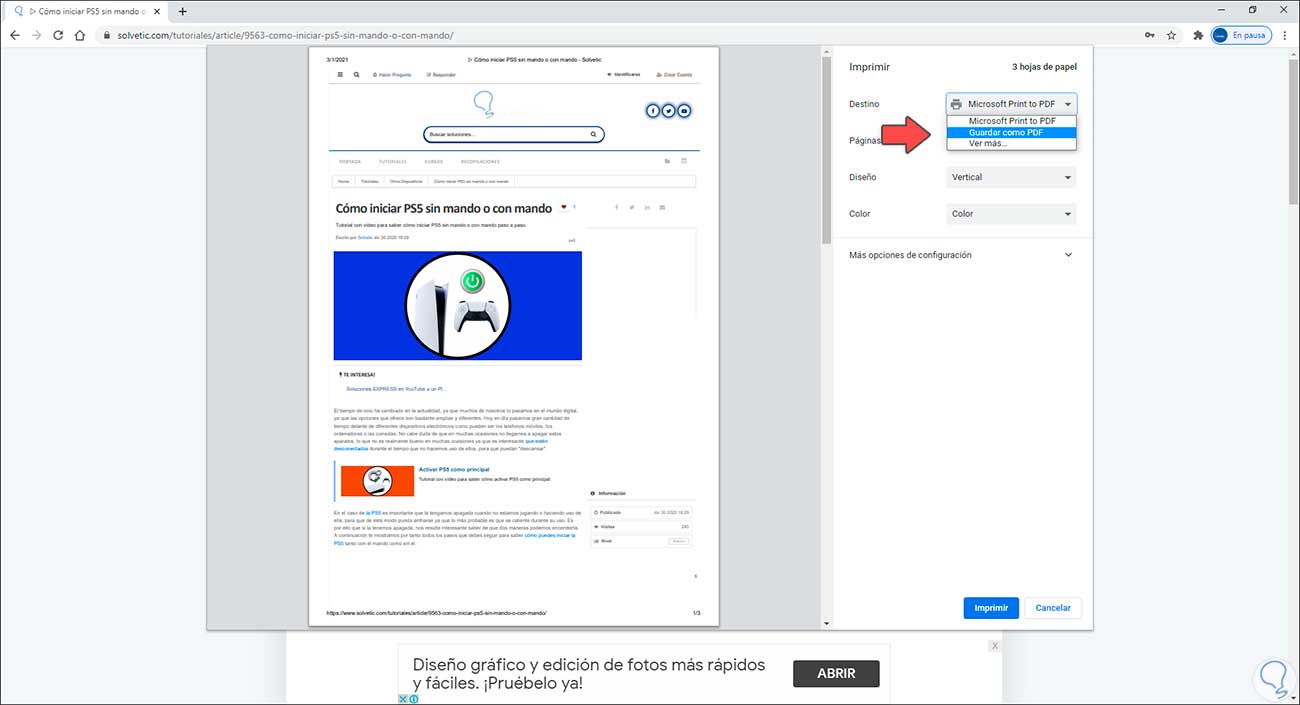Open saved passwords key icon in address bar
This screenshot has height=705, width=1300.
pos(1150,35)
